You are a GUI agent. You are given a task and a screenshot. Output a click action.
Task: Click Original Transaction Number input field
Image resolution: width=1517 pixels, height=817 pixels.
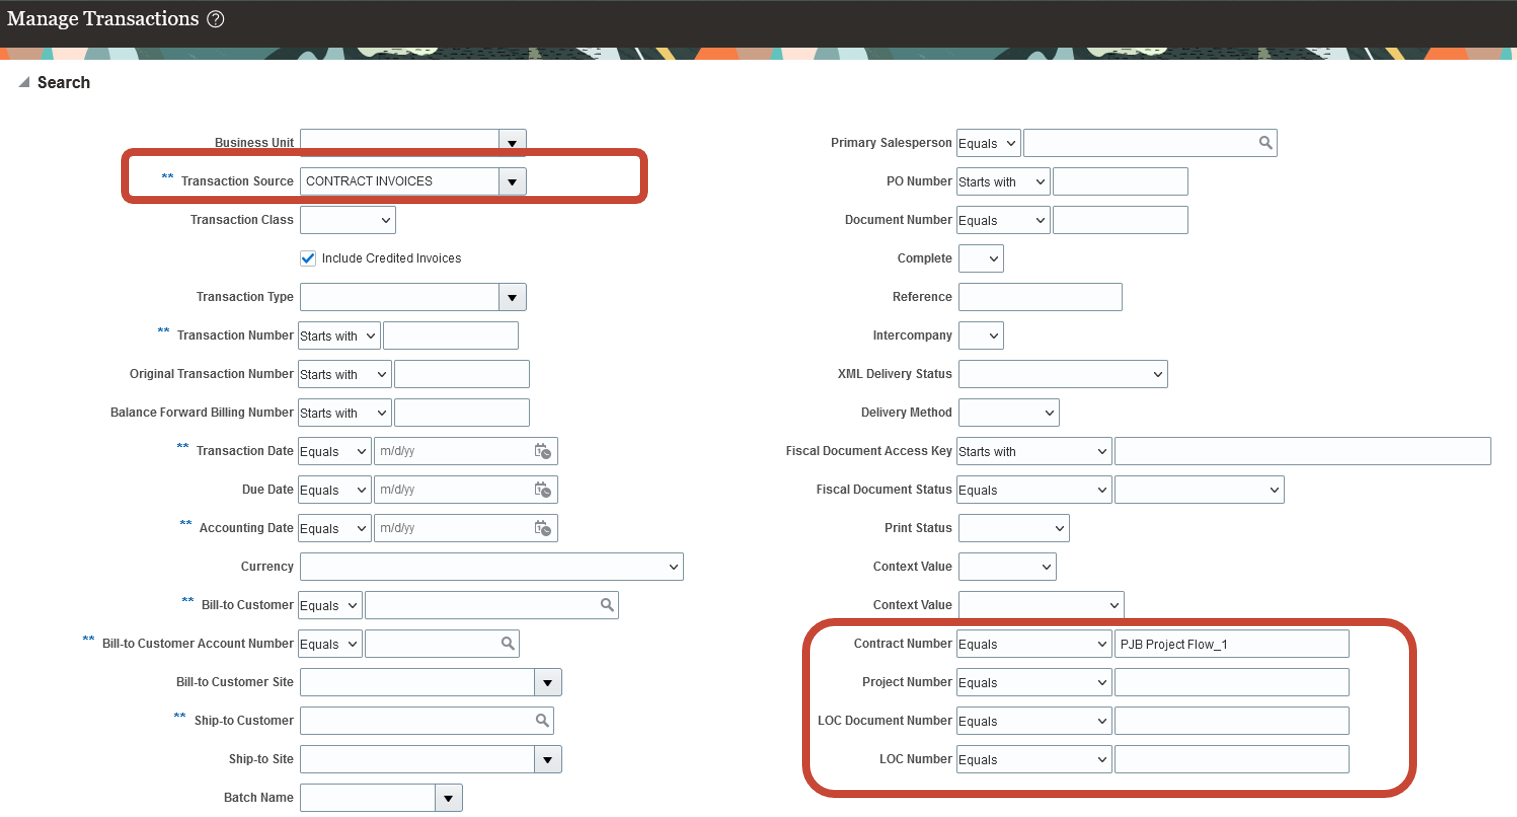[x=462, y=374]
